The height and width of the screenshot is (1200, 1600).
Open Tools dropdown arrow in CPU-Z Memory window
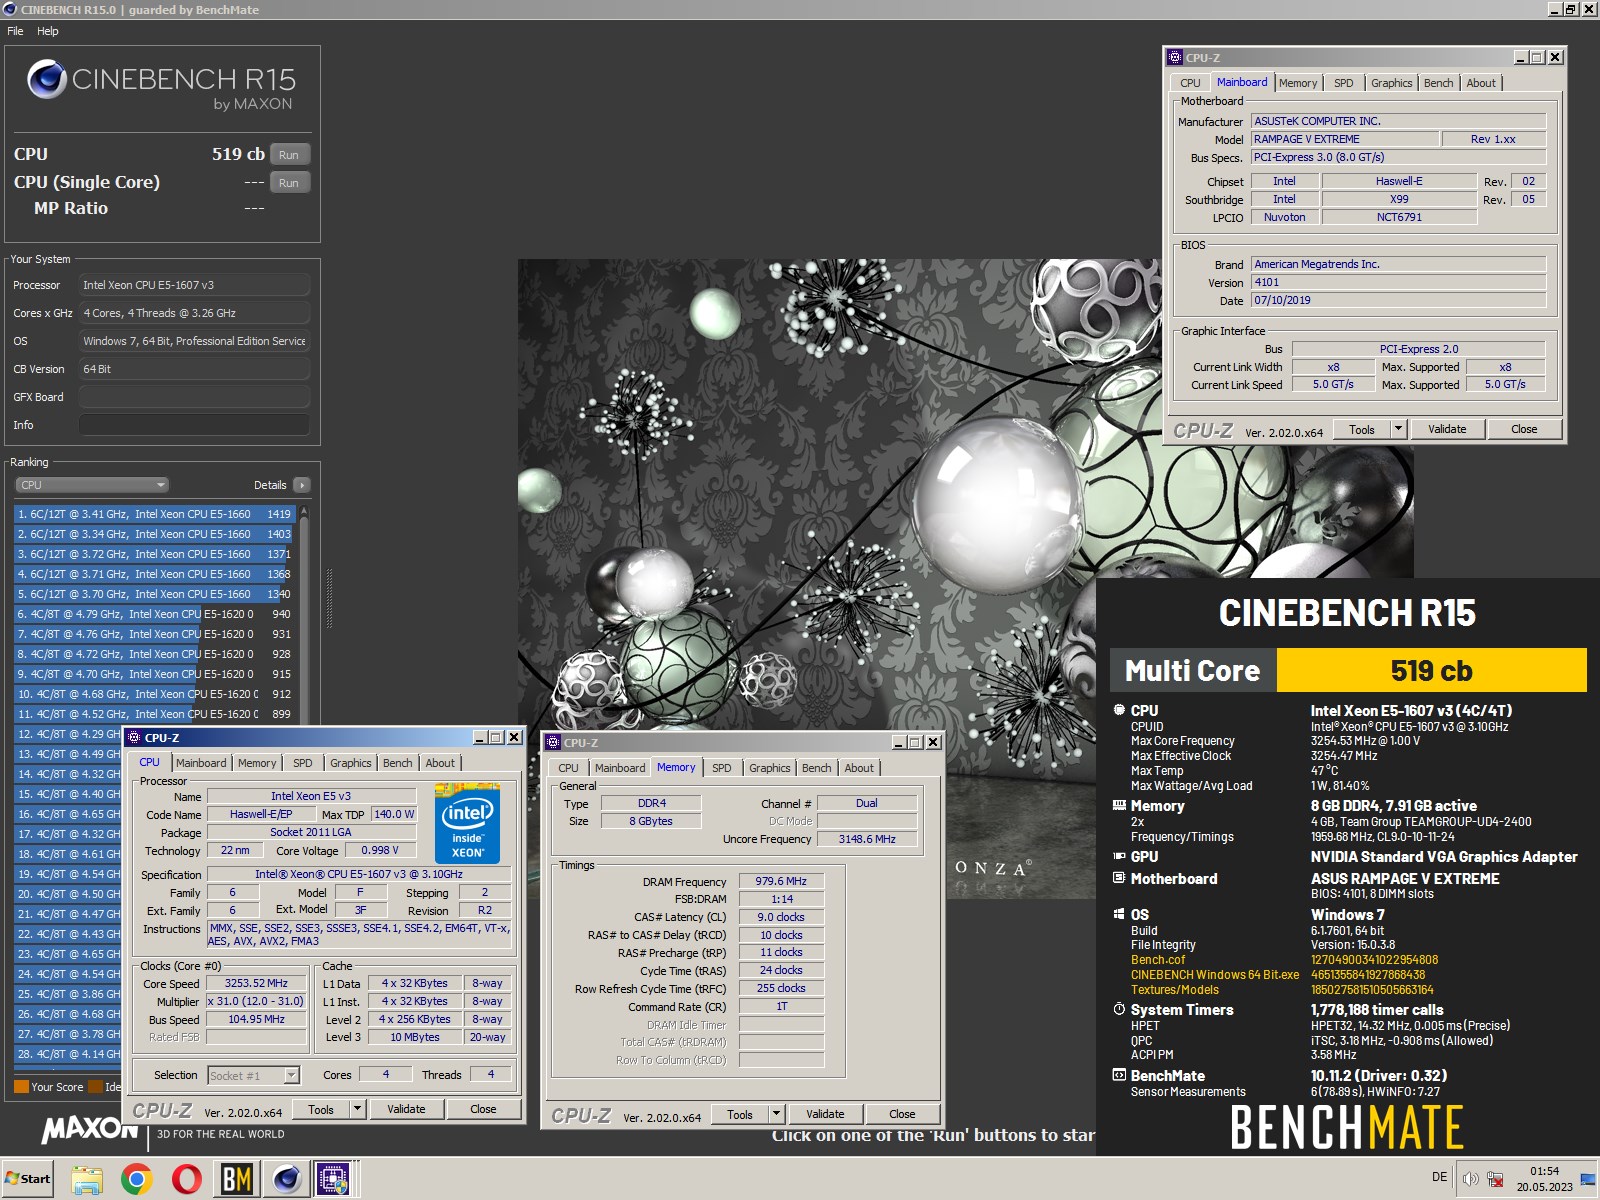point(776,1114)
